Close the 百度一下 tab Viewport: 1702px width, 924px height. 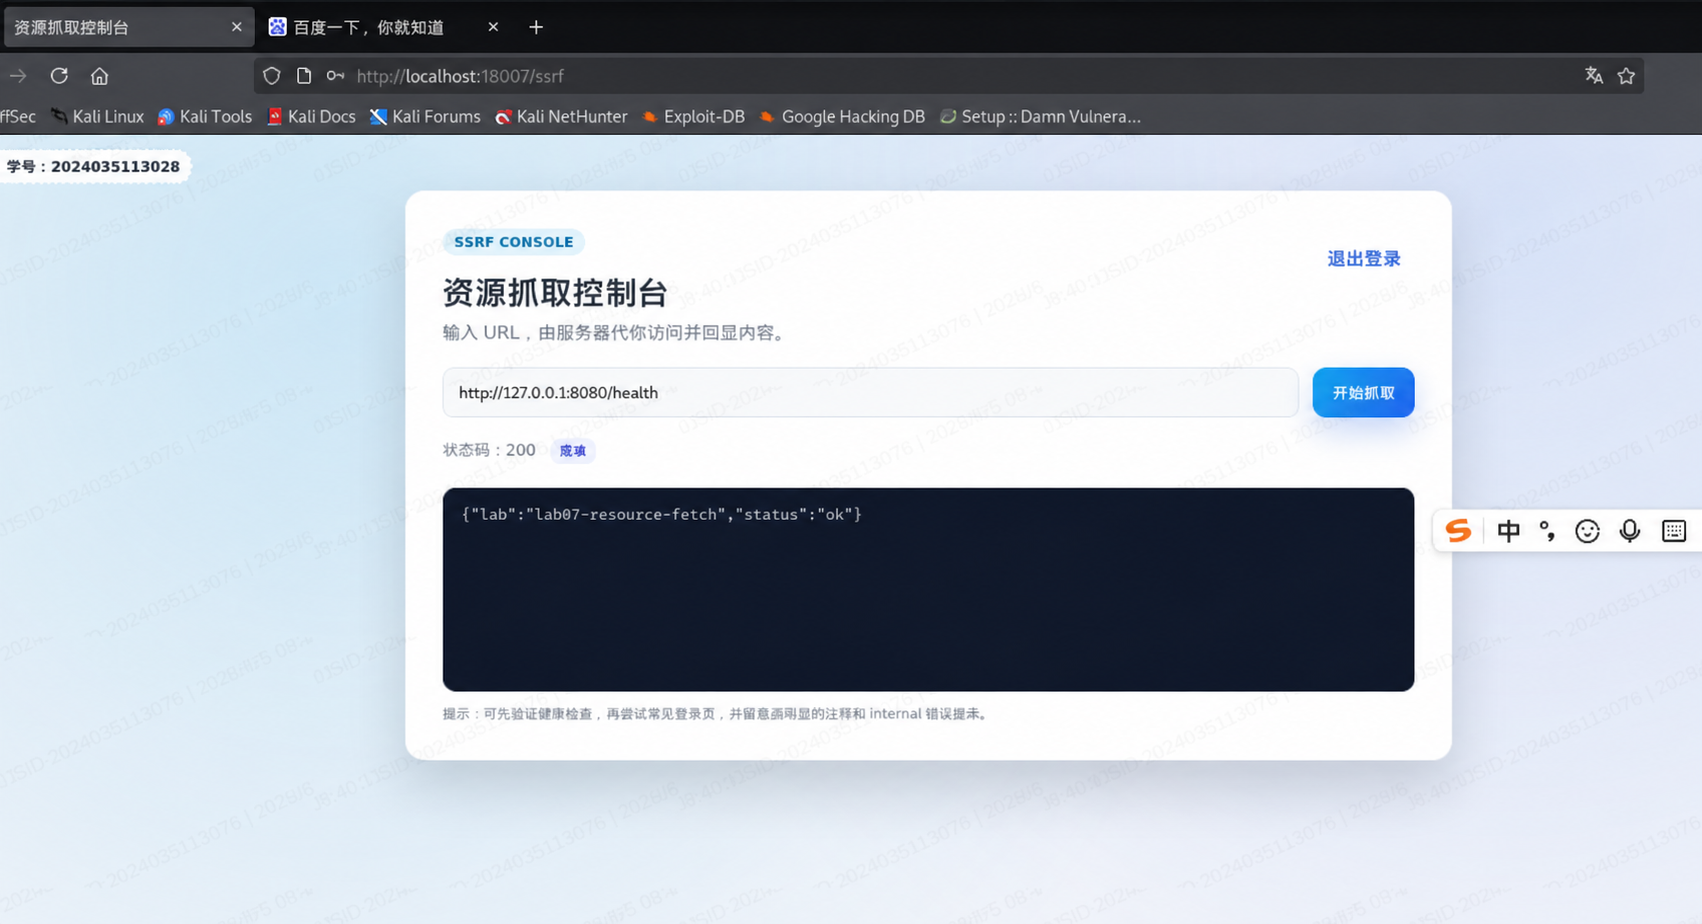pyautogui.click(x=493, y=27)
